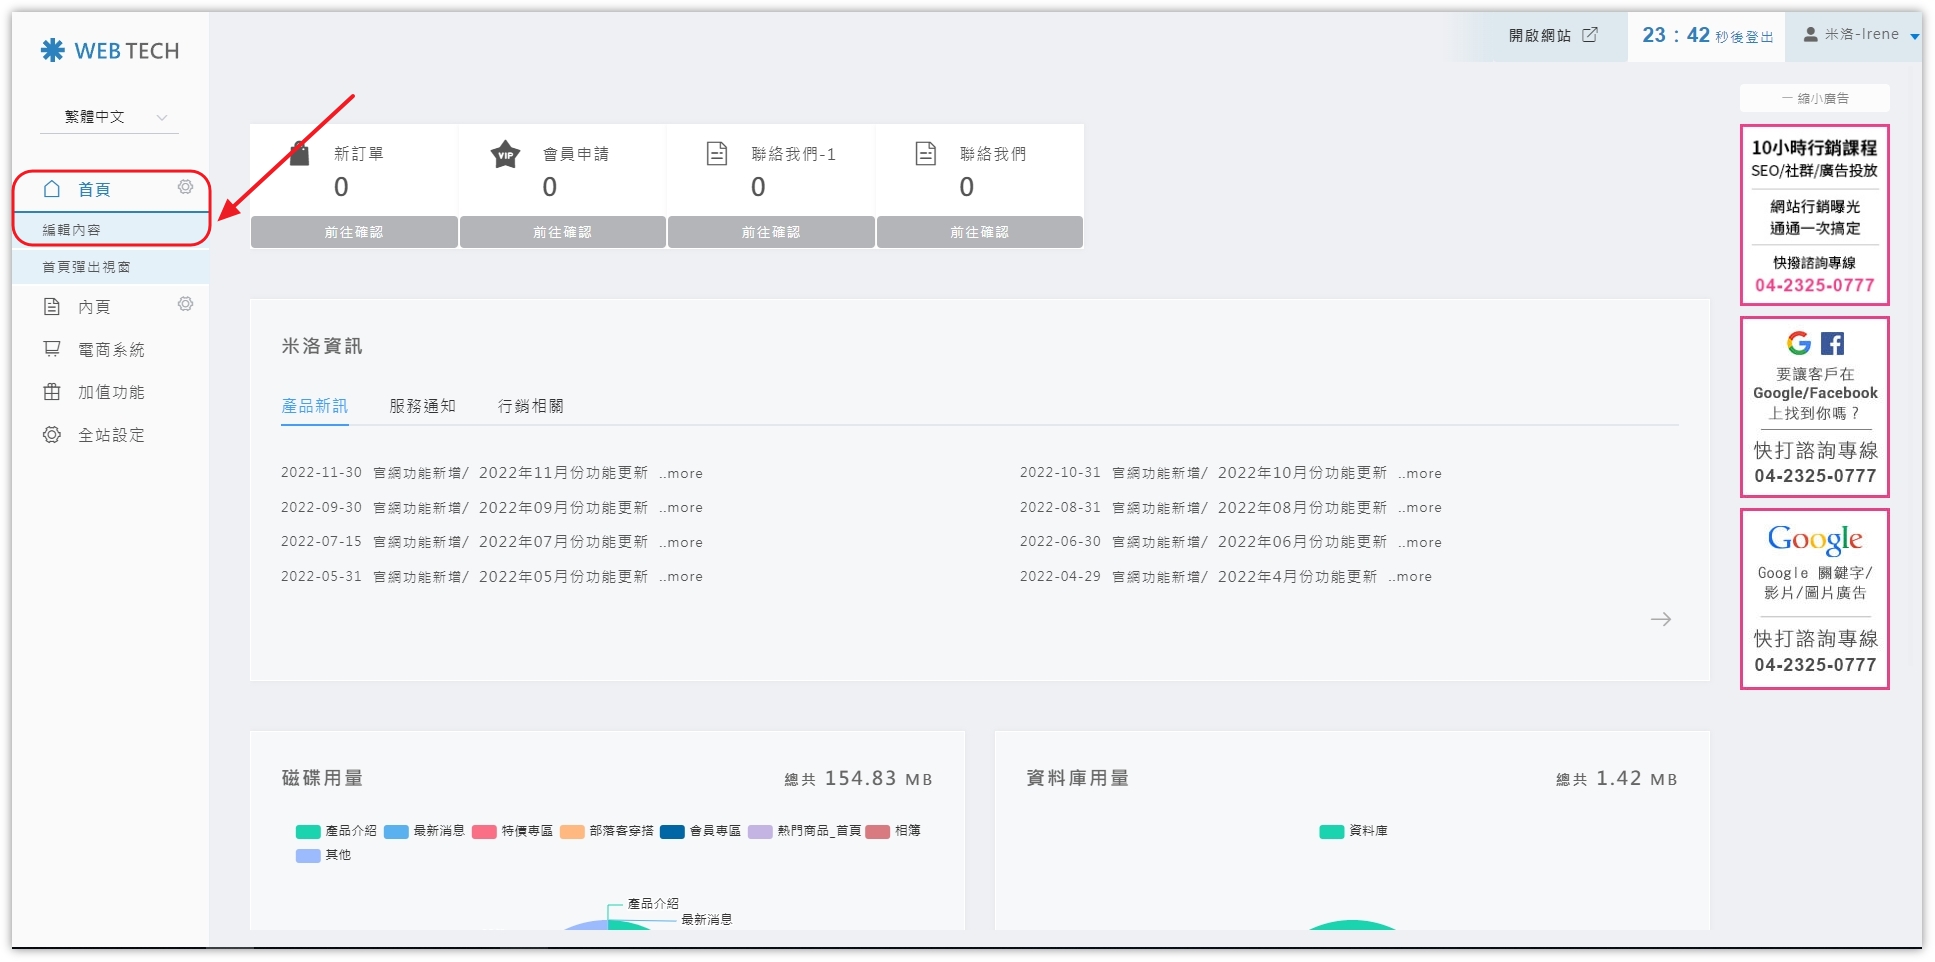Select 編輯內容 in the sidebar
This screenshot has width=1935, height=962.
coord(71,230)
